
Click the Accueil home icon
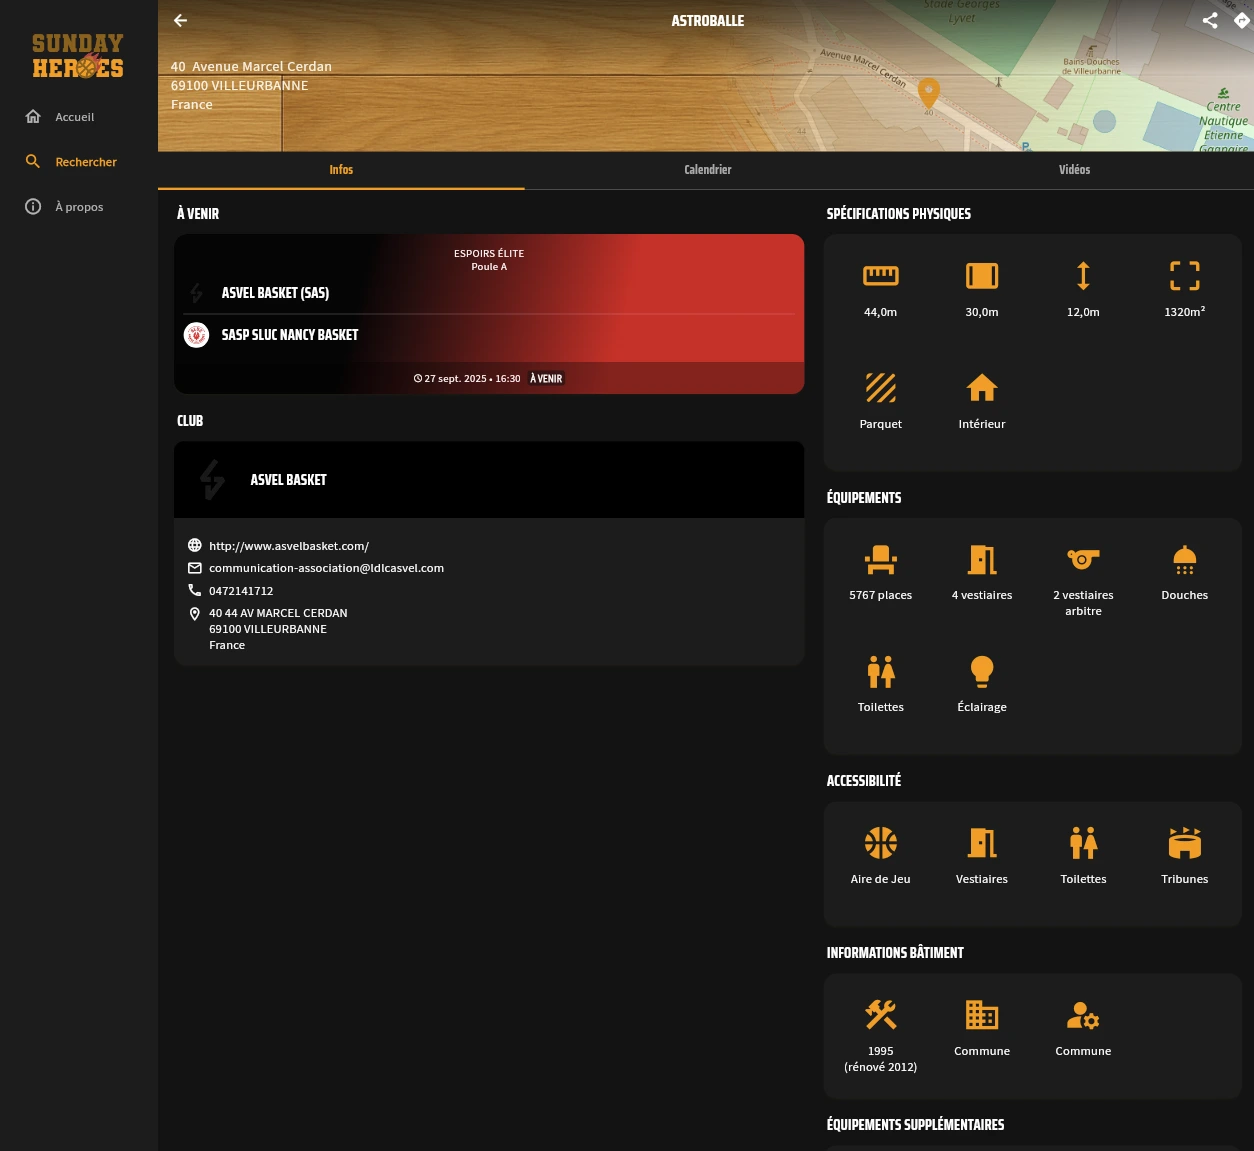pyautogui.click(x=33, y=117)
